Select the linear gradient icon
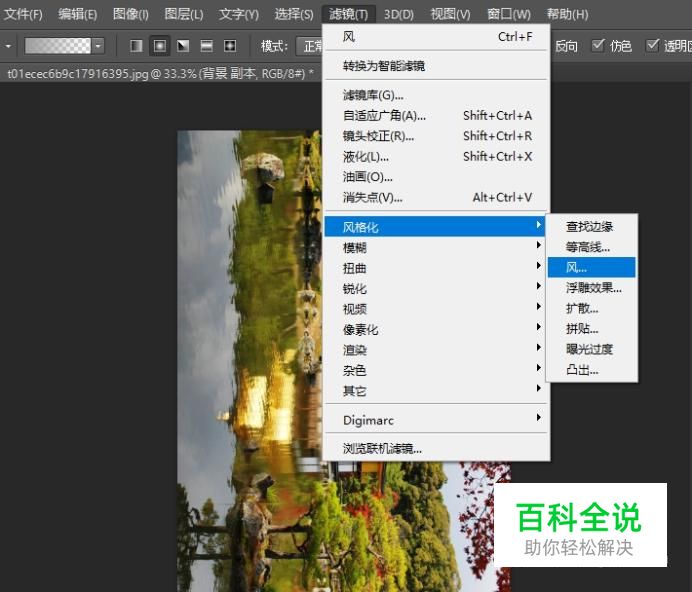The width and height of the screenshot is (692, 592). 136,45
